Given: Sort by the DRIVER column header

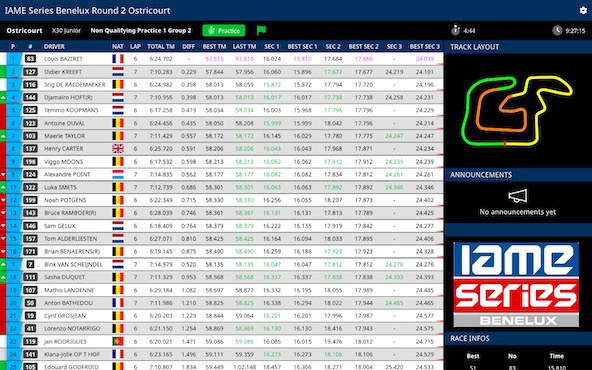Looking at the screenshot, I should pyautogui.click(x=54, y=46).
